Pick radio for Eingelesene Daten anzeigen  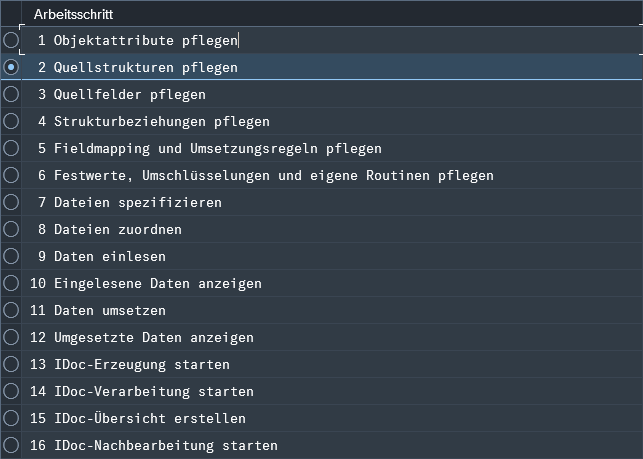[x=11, y=283]
